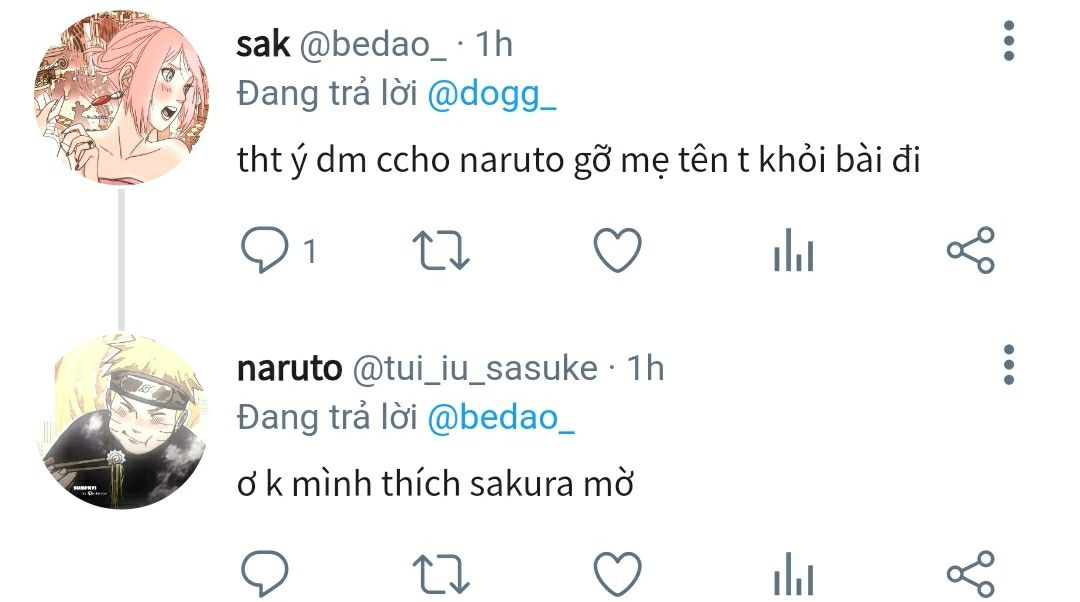Click the display name sak
1080x602 pixels.
[263, 44]
